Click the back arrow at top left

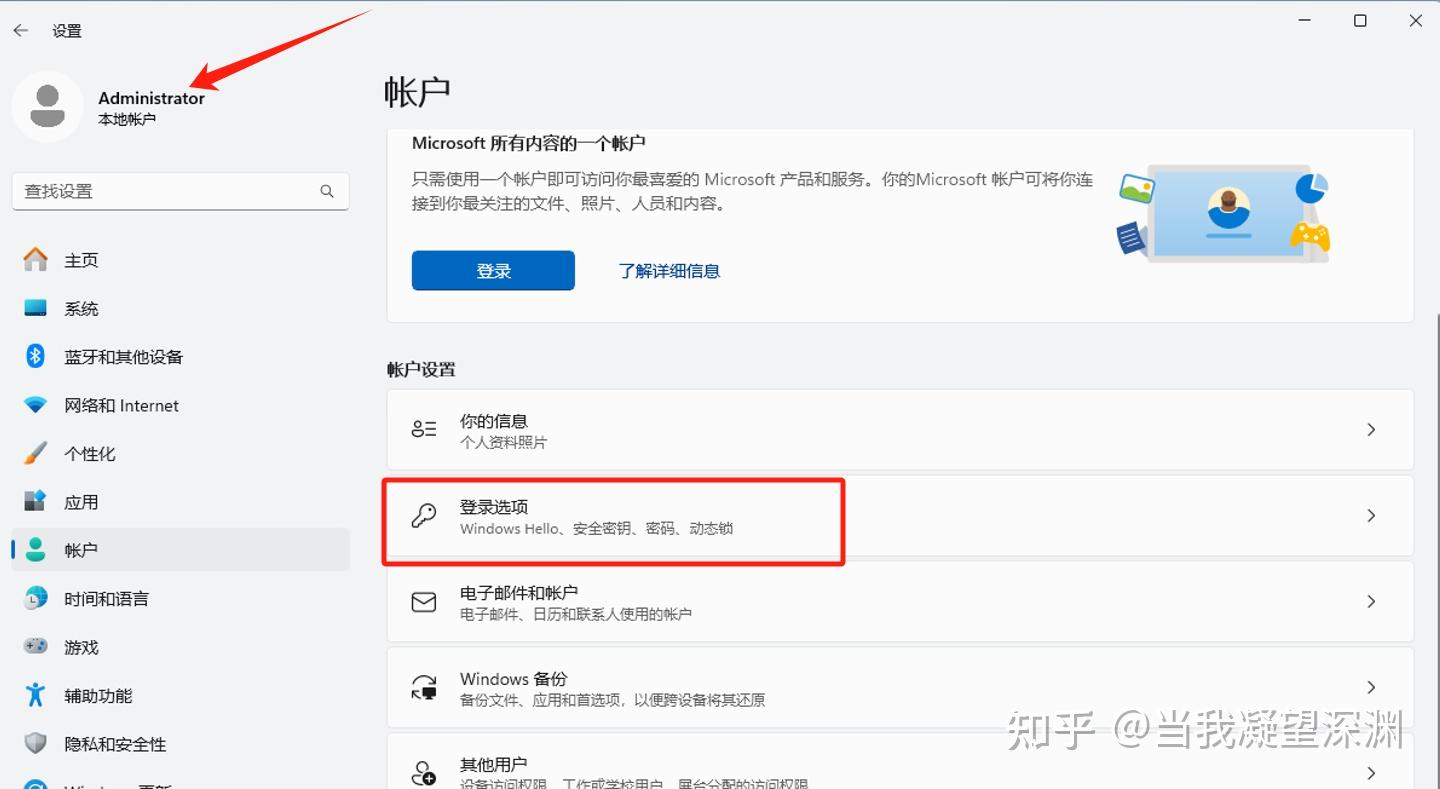tap(20, 30)
